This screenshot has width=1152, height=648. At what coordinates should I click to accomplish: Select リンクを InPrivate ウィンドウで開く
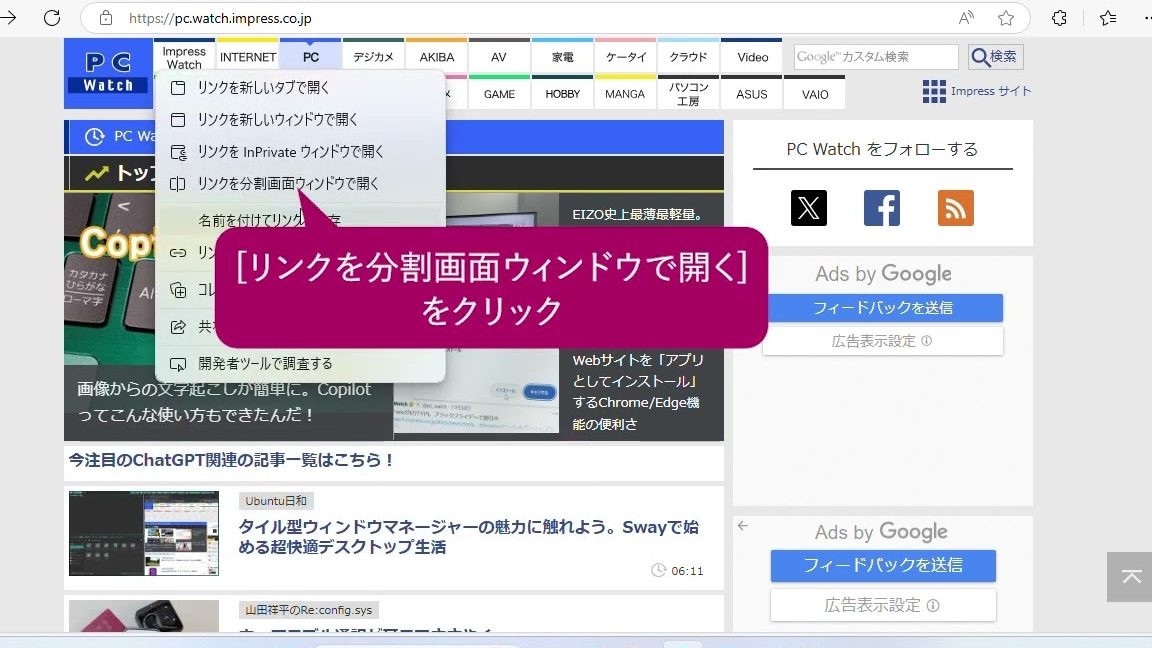pos(300,151)
